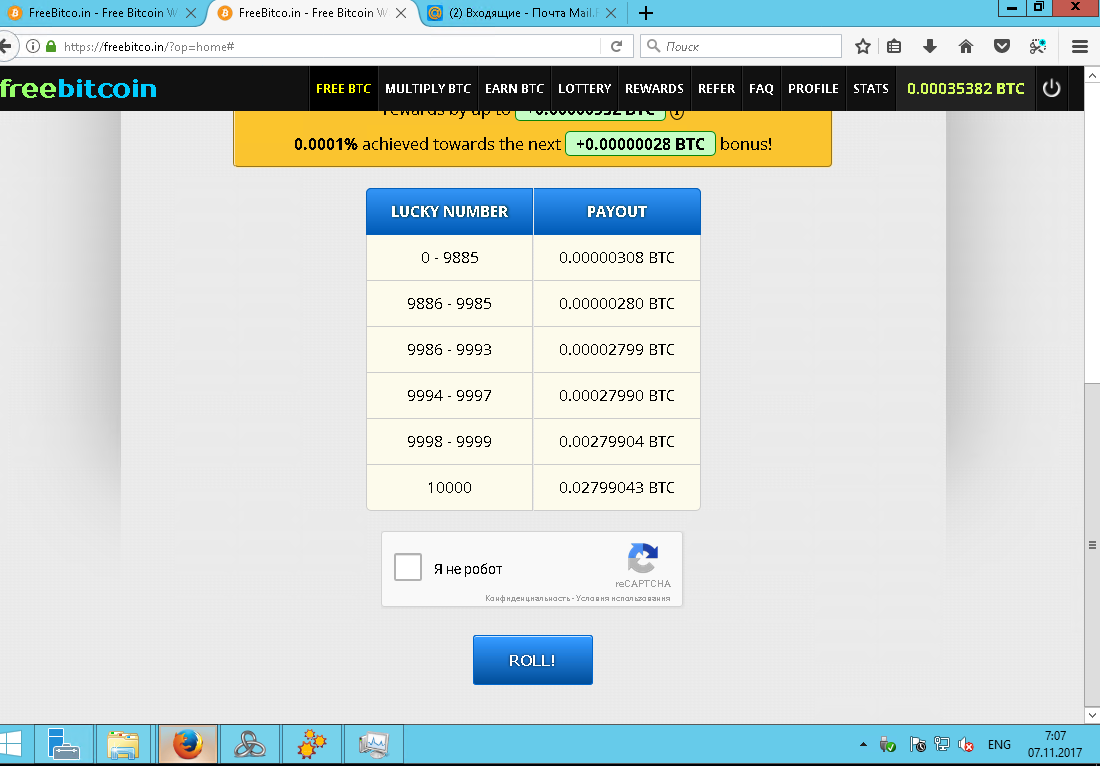Open Server Manager from taskbar
The width and height of the screenshot is (1100, 766).
[x=64, y=744]
